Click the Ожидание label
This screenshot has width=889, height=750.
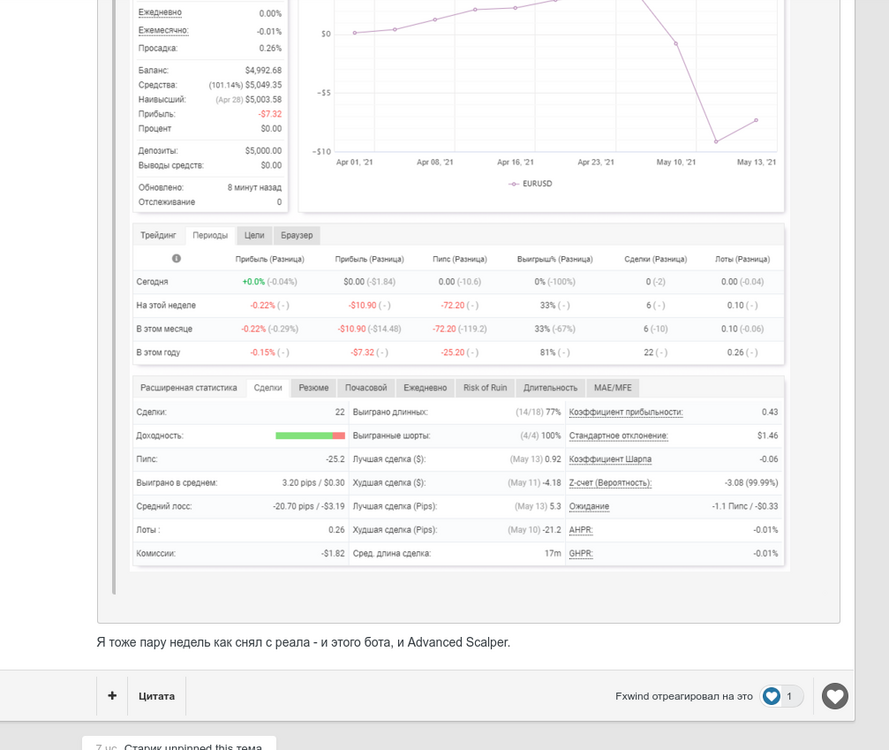coord(589,506)
